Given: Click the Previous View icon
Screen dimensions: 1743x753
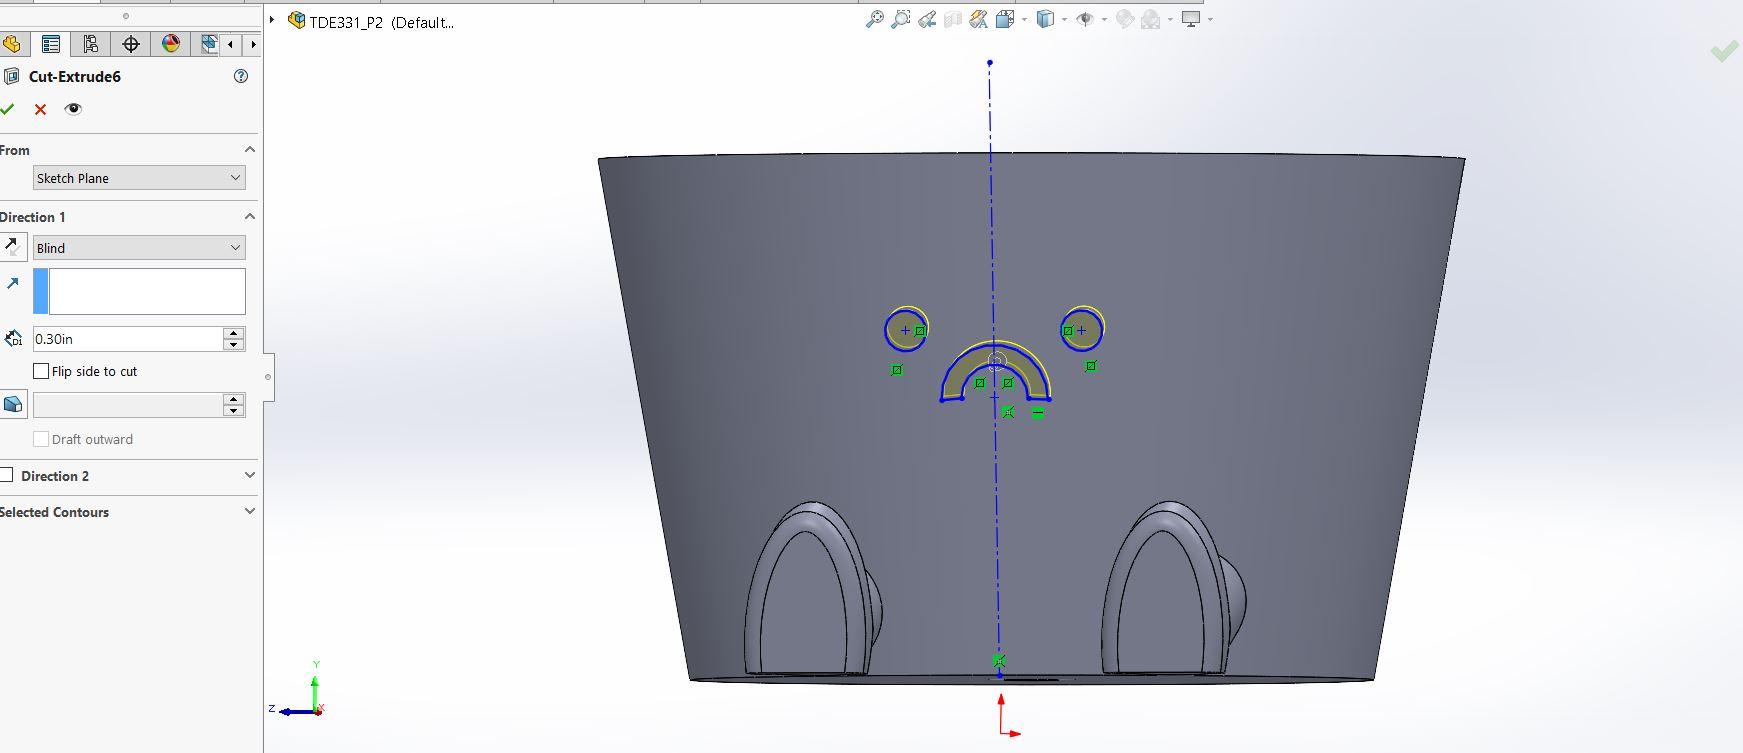Looking at the screenshot, I should click(926, 19).
